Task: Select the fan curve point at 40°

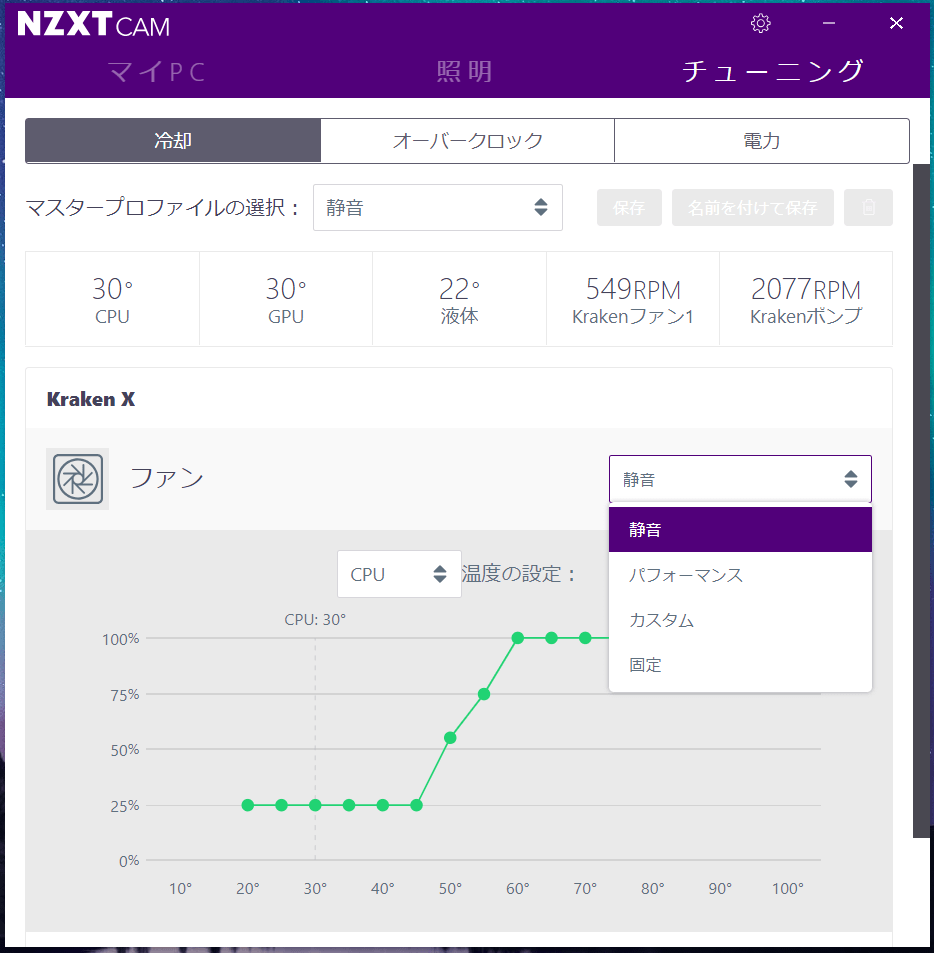Action: point(382,805)
